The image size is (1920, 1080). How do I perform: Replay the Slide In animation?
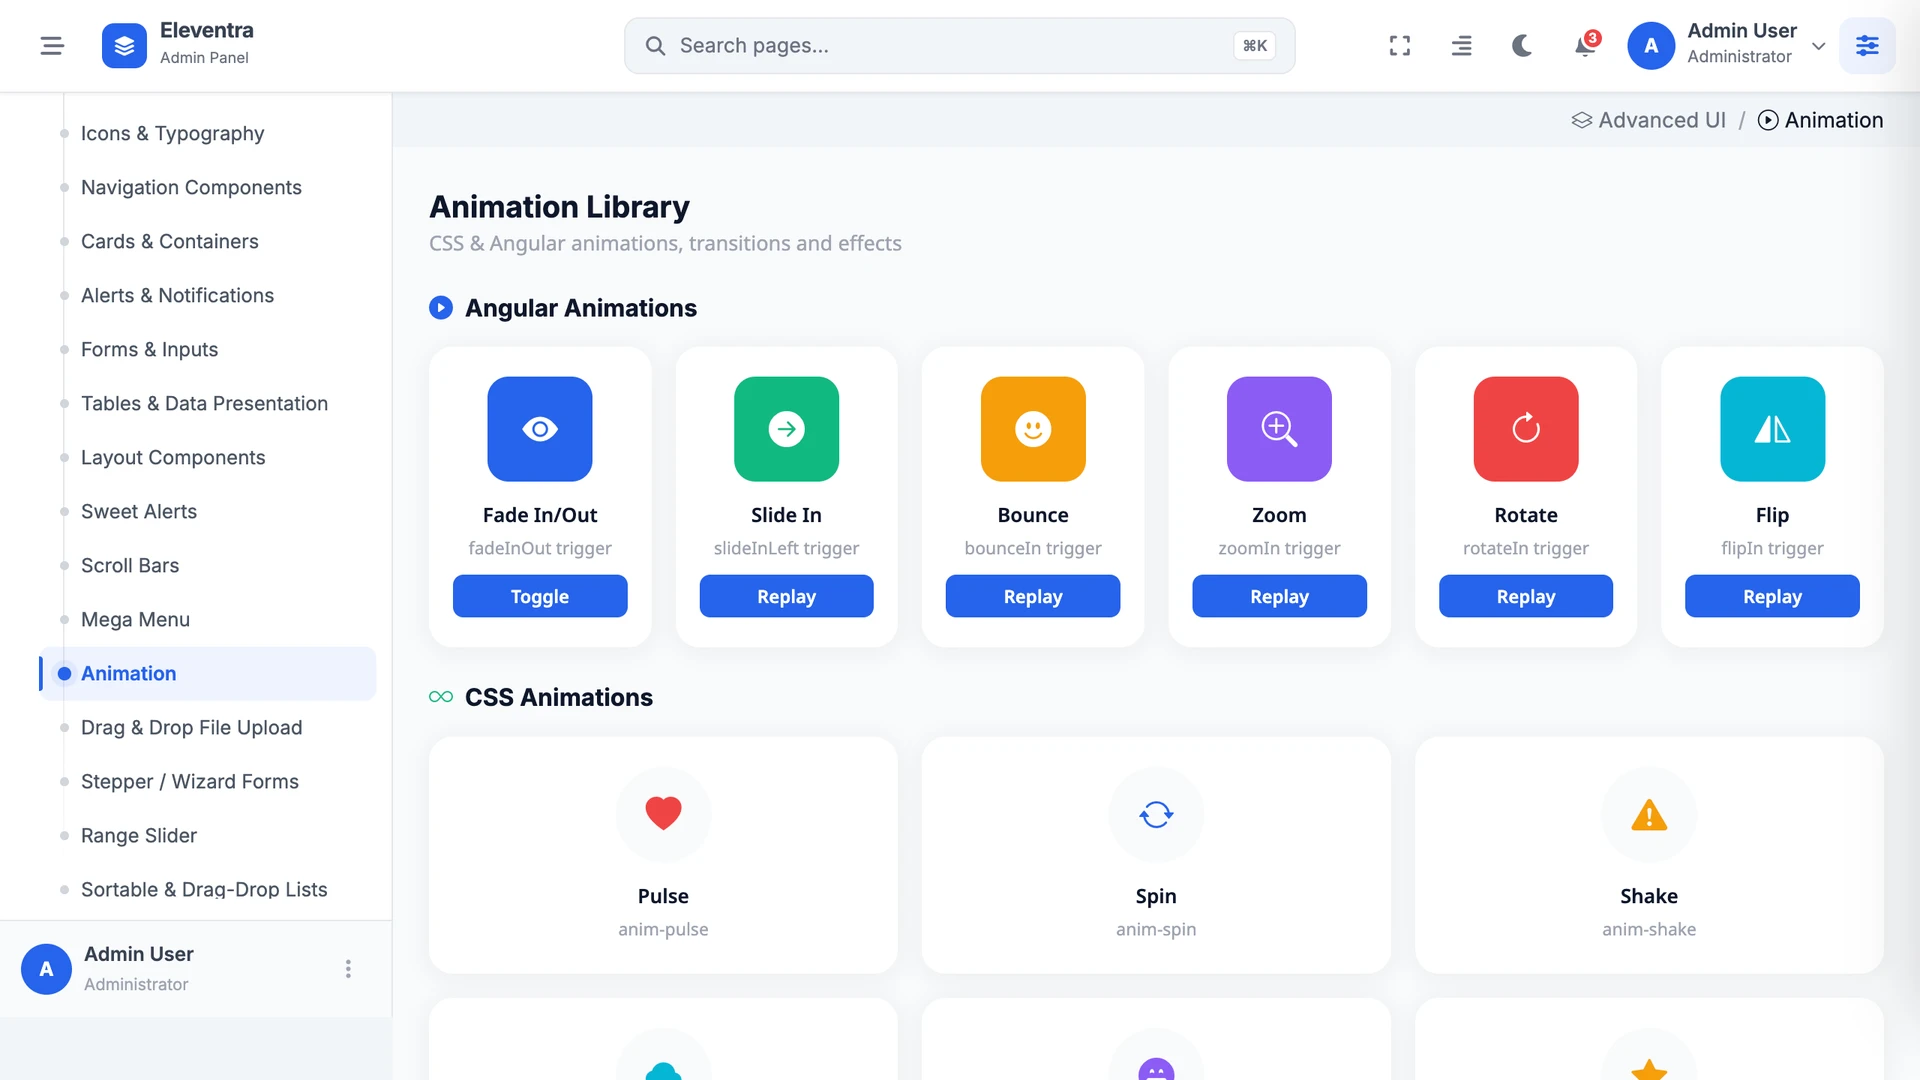(786, 596)
